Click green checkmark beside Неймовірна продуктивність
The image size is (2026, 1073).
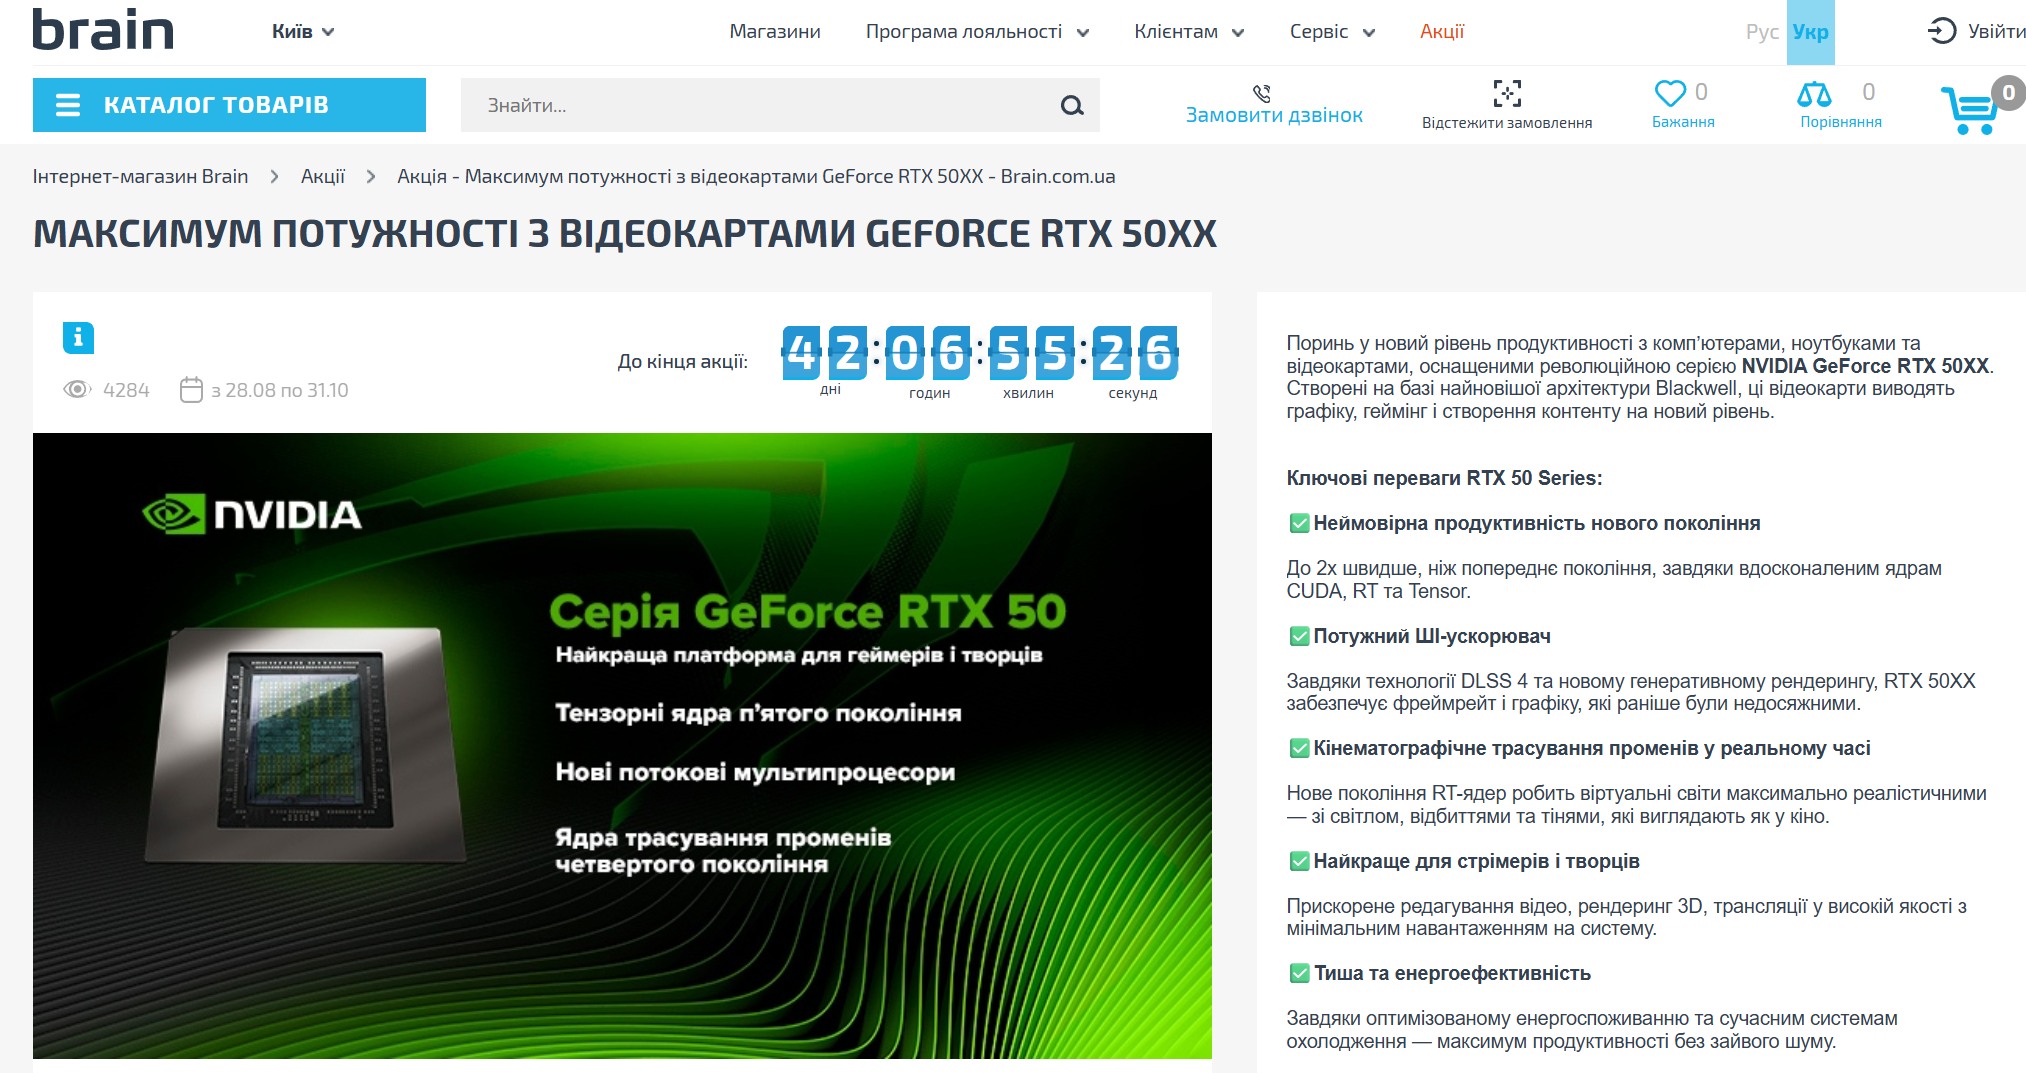click(x=1299, y=523)
